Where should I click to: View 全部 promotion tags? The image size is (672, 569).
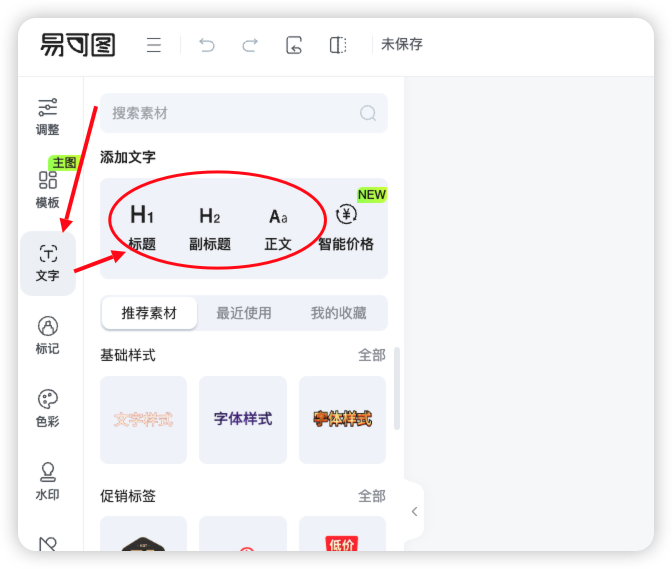(x=372, y=496)
